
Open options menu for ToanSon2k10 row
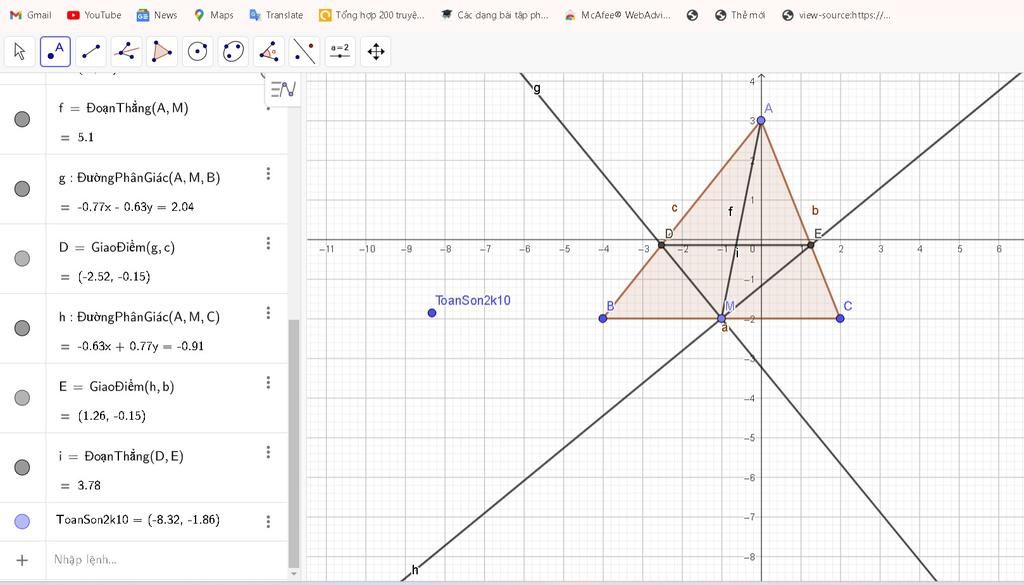(268, 521)
